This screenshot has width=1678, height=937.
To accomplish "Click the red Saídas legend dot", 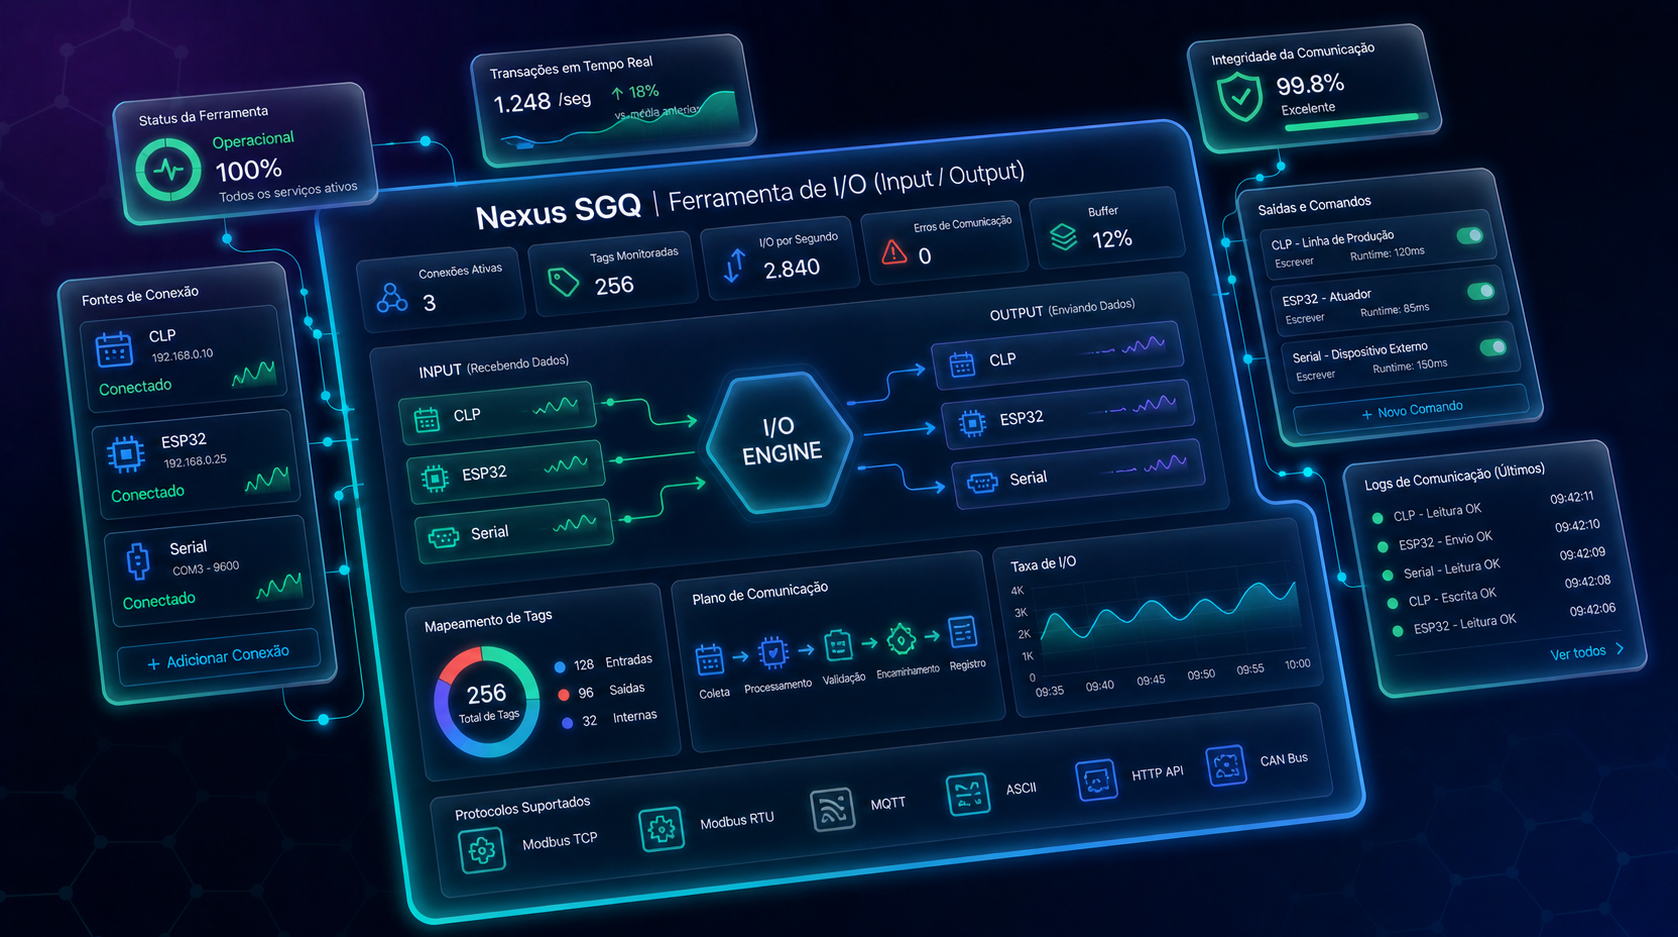I will click(x=564, y=694).
